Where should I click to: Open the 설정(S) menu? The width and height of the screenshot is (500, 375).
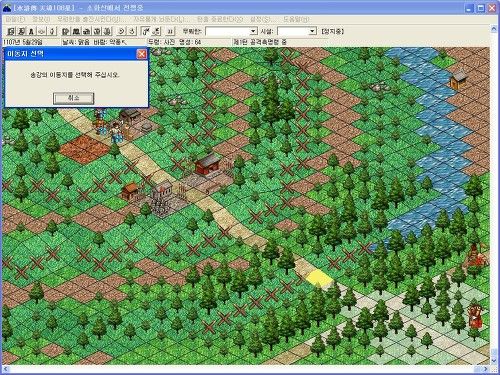point(262,19)
